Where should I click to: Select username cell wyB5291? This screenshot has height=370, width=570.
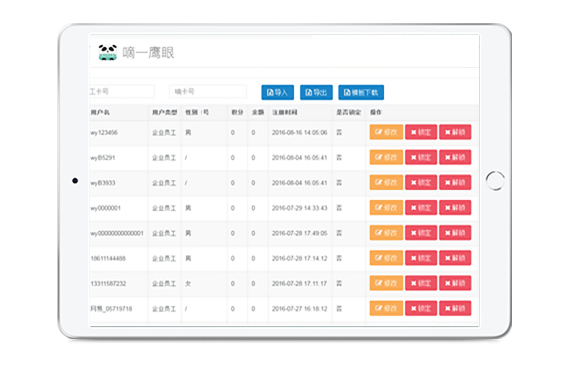(x=103, y=158)
